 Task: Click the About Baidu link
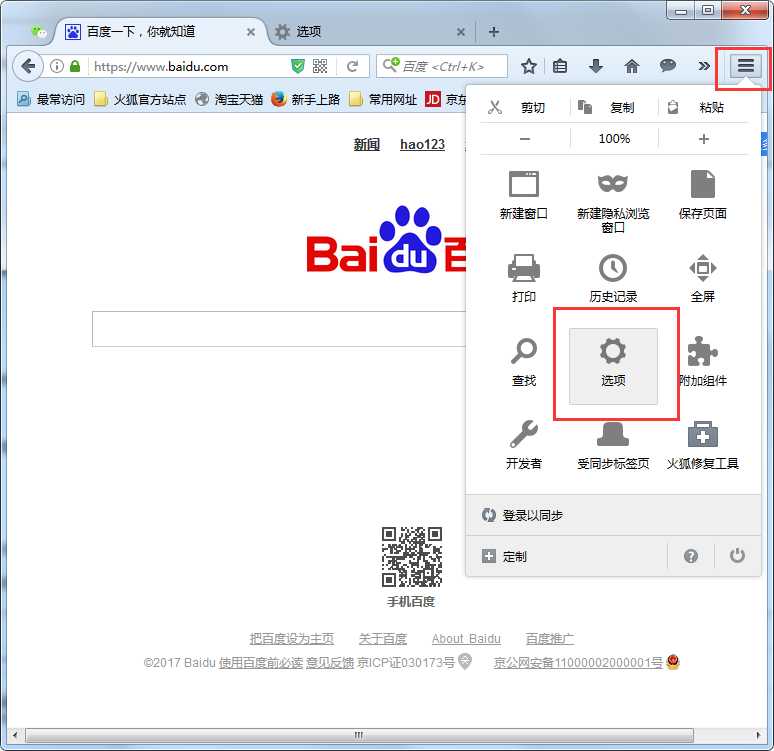(x=466, y=638)
